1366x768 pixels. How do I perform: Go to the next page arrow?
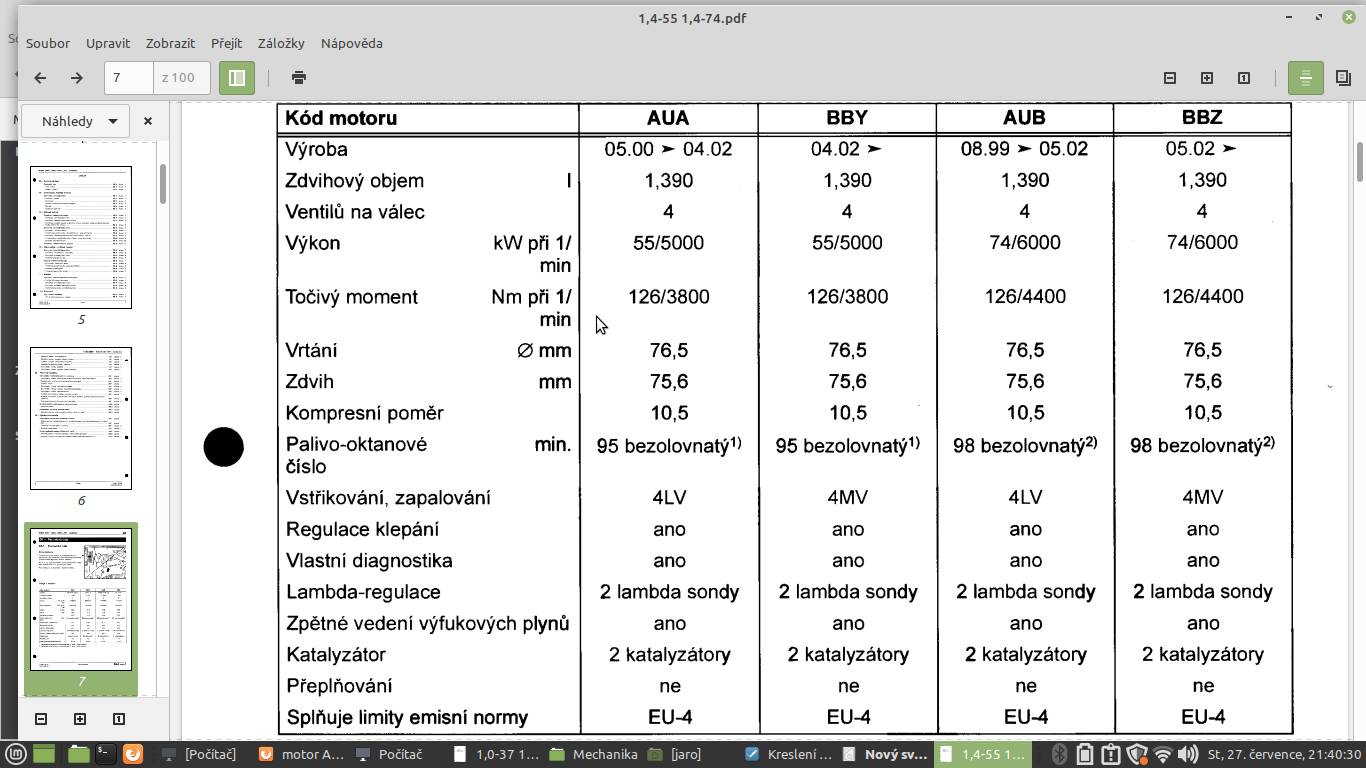[76, 78]
